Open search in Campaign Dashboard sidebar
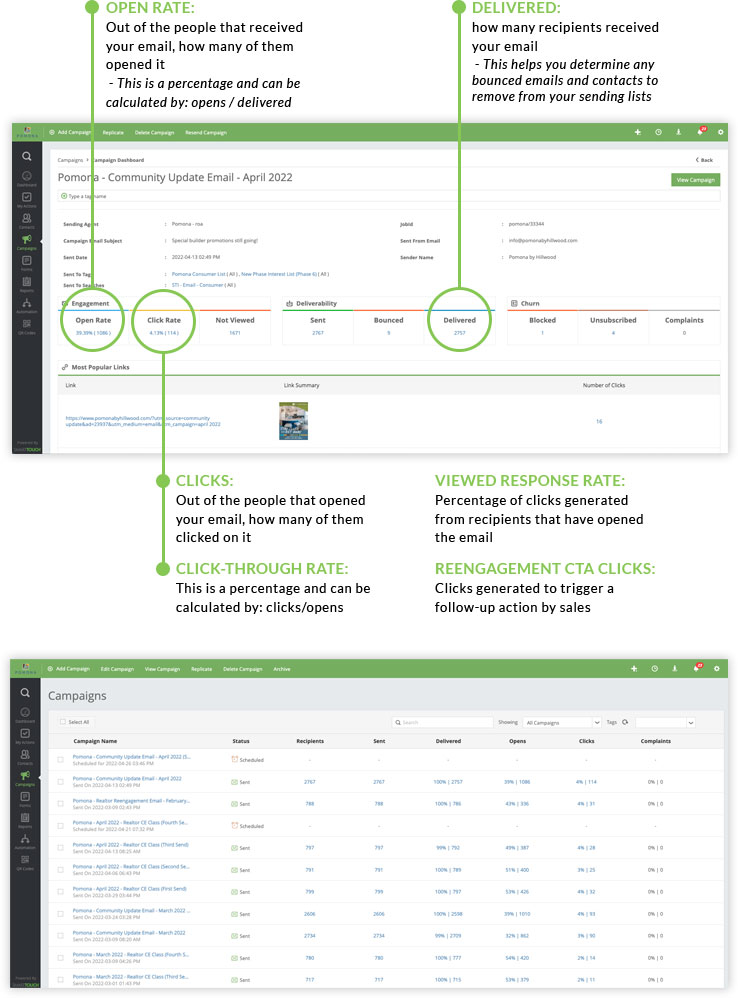 click(x=27, y=156)
